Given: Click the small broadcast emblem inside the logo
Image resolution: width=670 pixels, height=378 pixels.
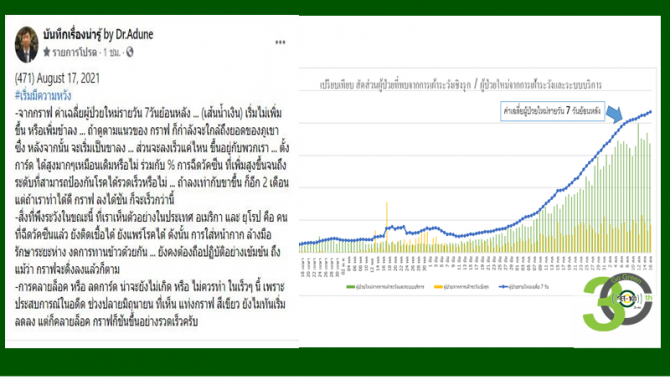Looking at the screenshot, I should pyautogui.click(x=627, y=298).
